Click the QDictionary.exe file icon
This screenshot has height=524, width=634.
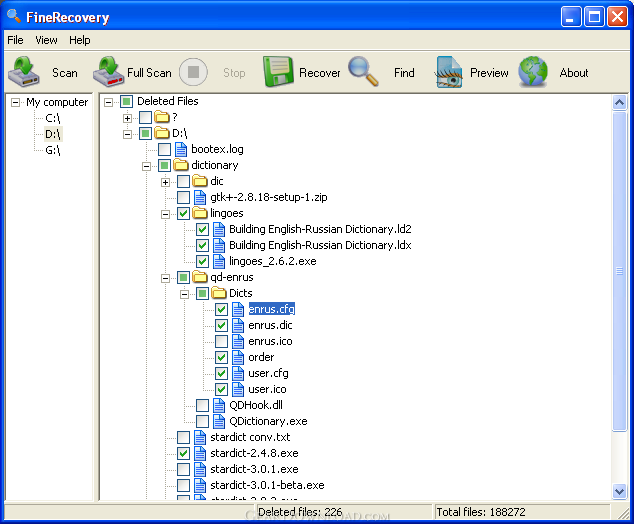point(219,421)
